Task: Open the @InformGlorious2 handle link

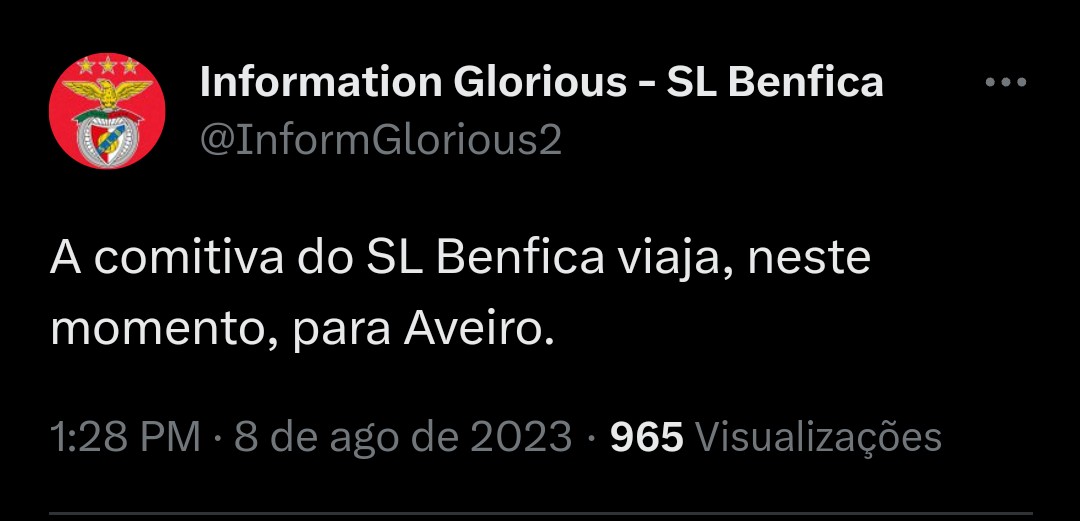Action: [381, 140]
